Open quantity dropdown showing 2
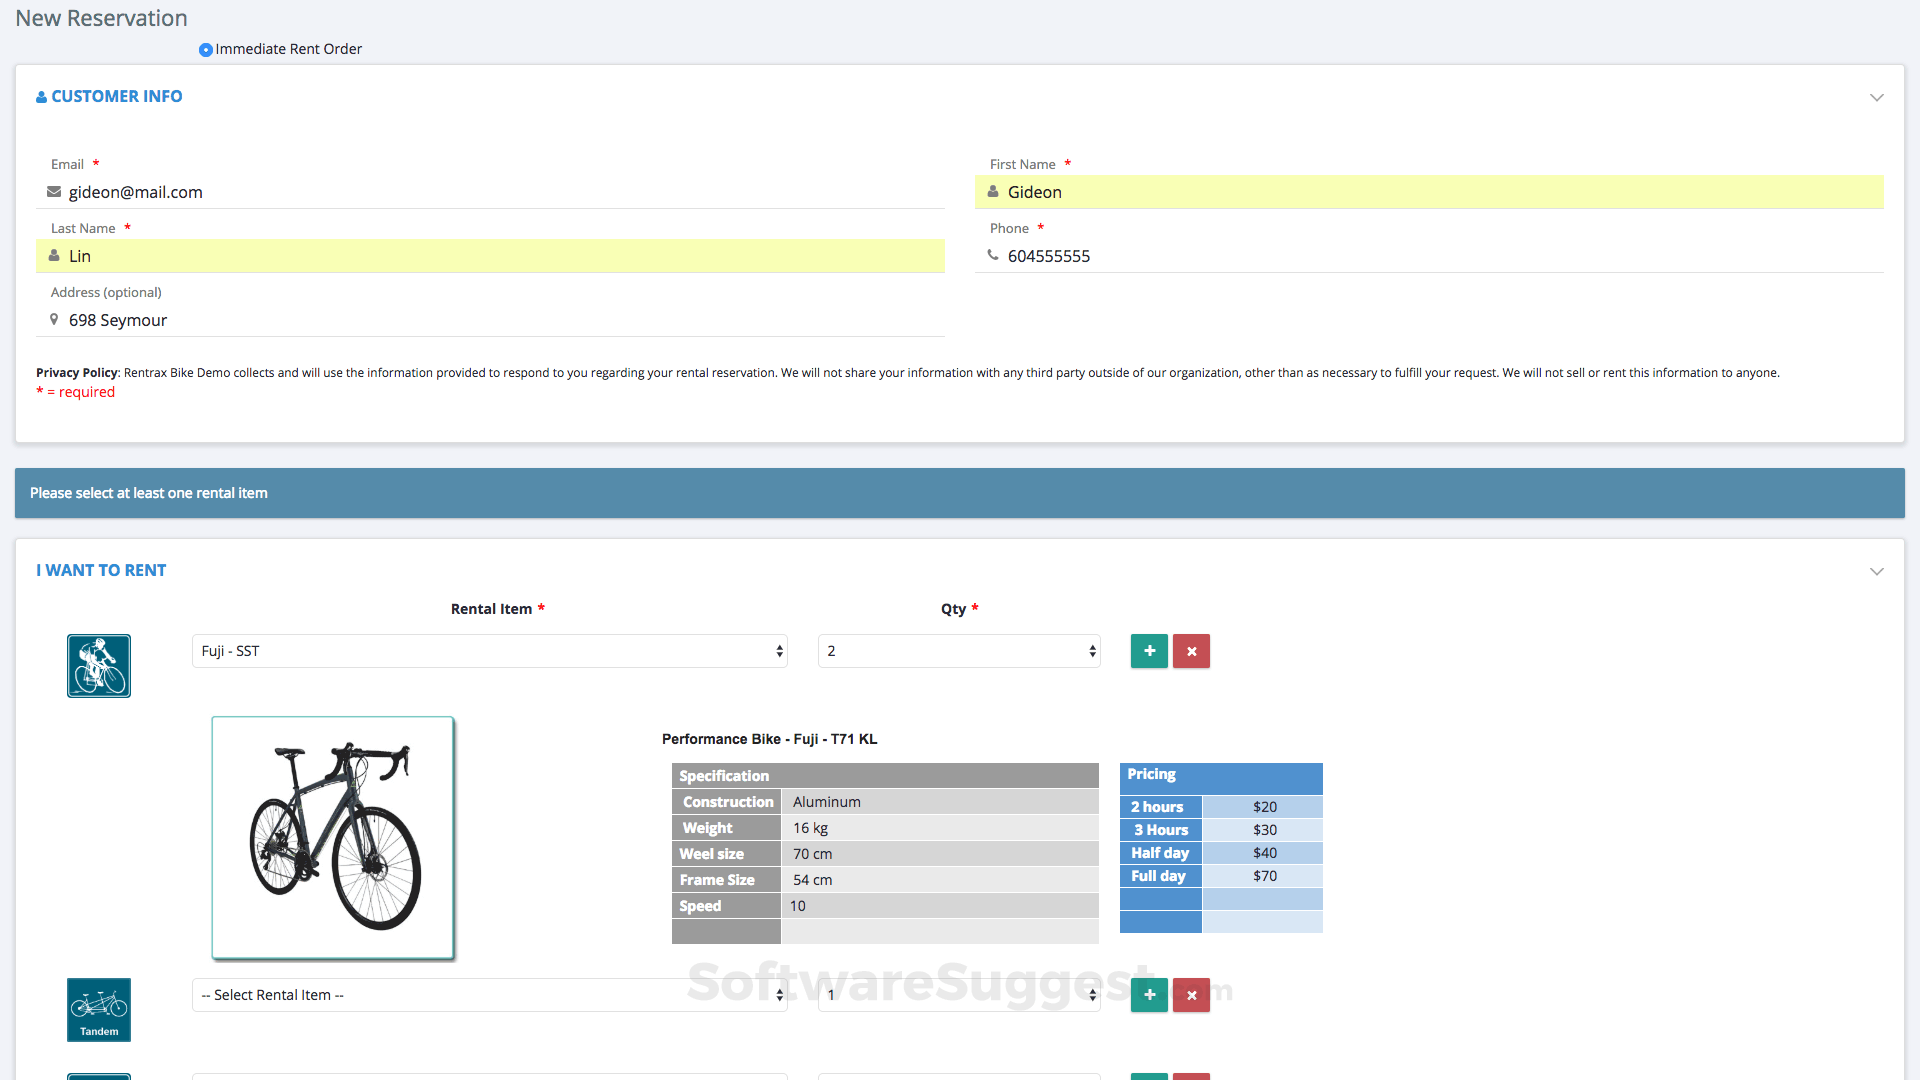Viewport: 1920px width, 1080px height. [958, 651]
